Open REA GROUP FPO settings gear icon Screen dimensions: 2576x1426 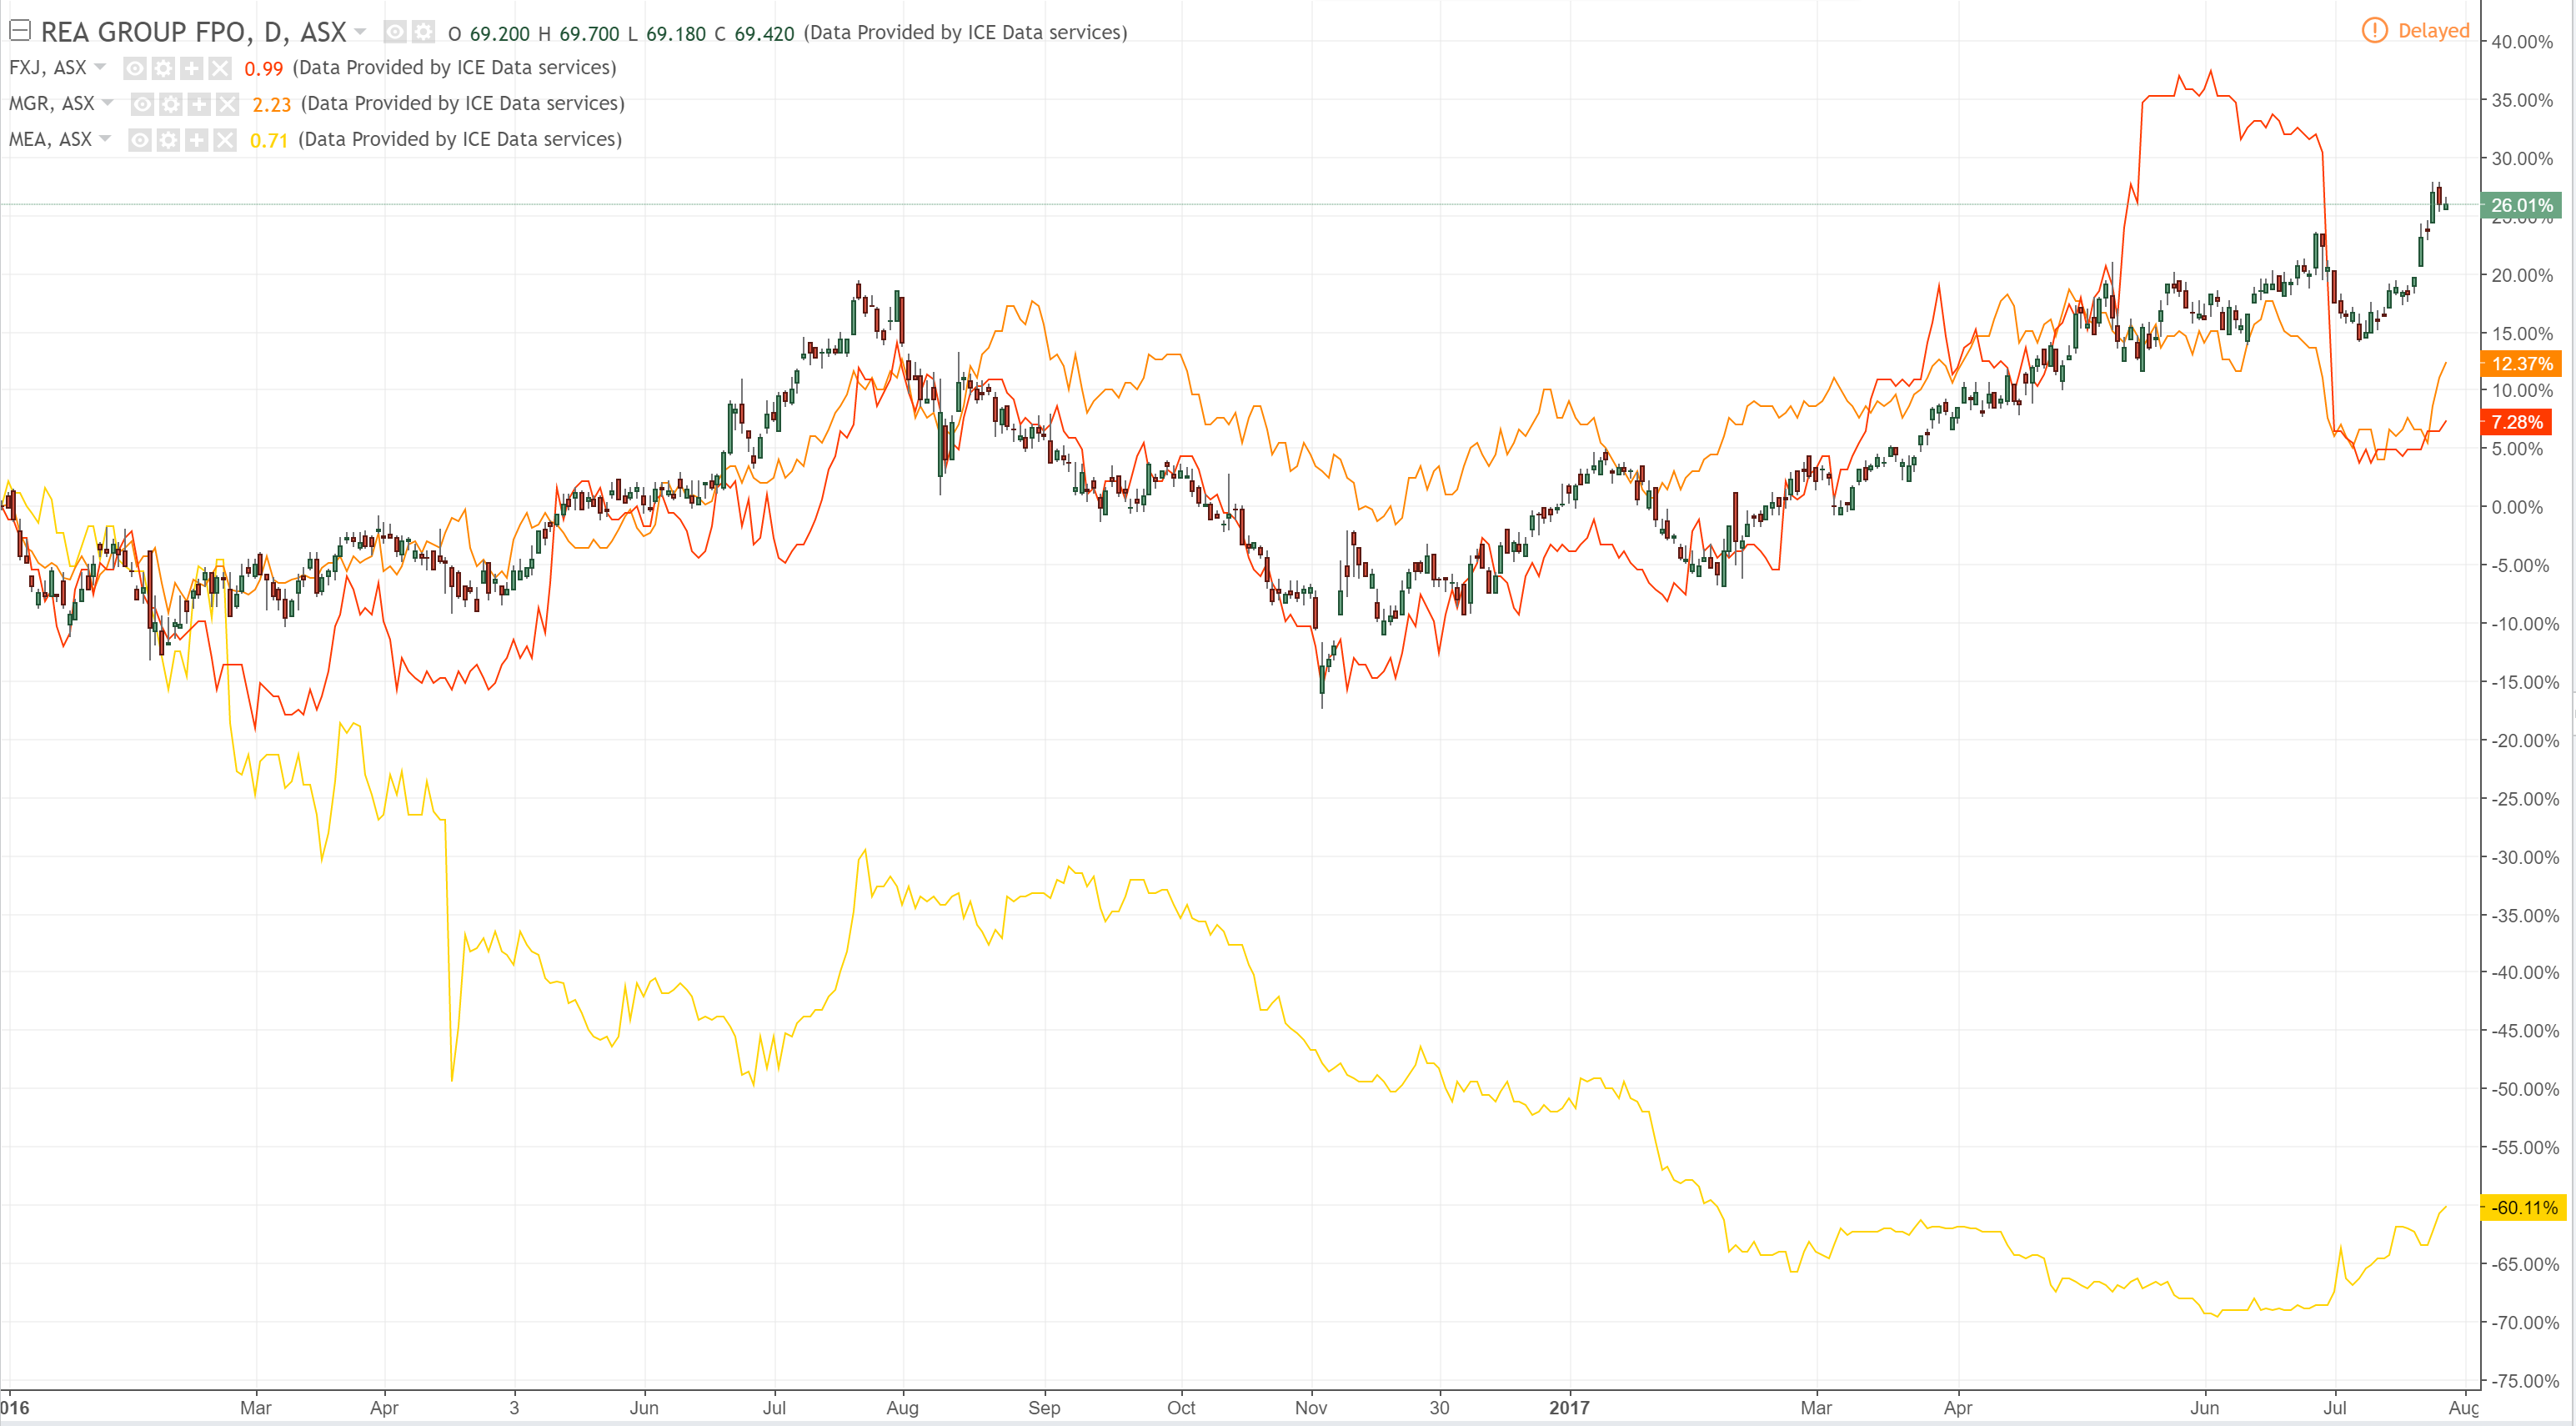pyautogui.click(x=423, y=32)
